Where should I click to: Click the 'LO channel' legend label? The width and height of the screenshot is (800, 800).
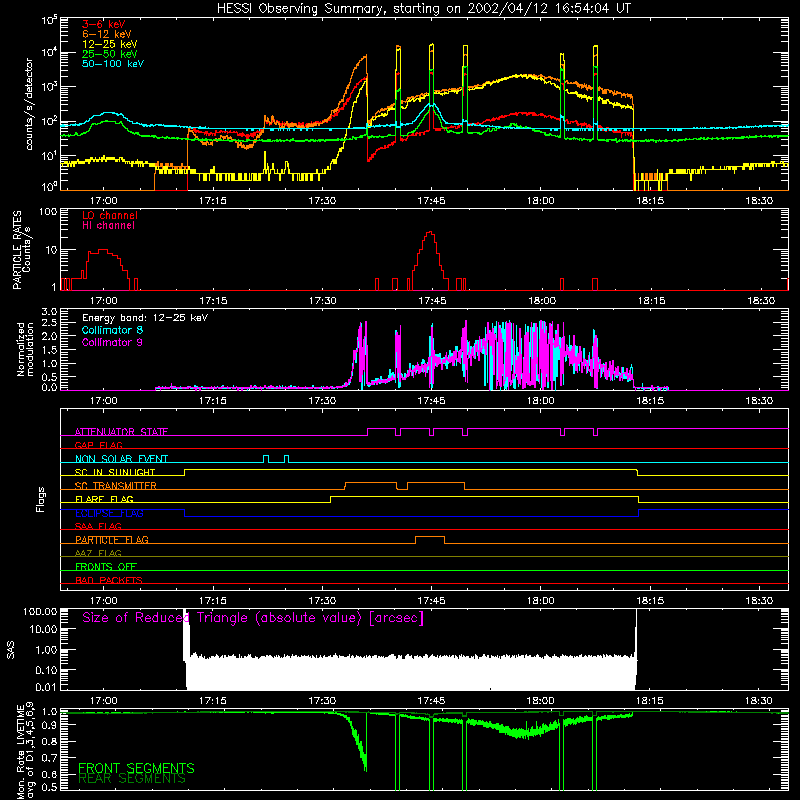110,215
